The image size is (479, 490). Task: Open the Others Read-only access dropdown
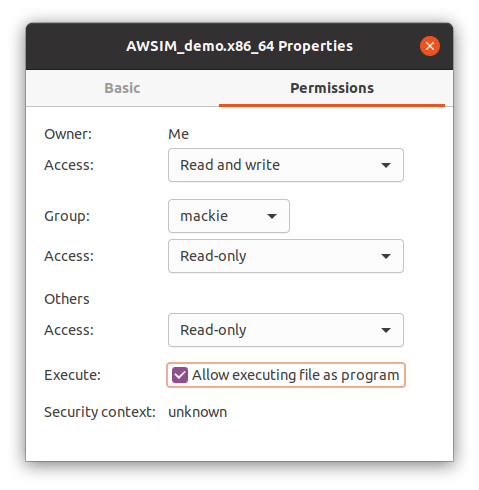(x=286, y=330)
